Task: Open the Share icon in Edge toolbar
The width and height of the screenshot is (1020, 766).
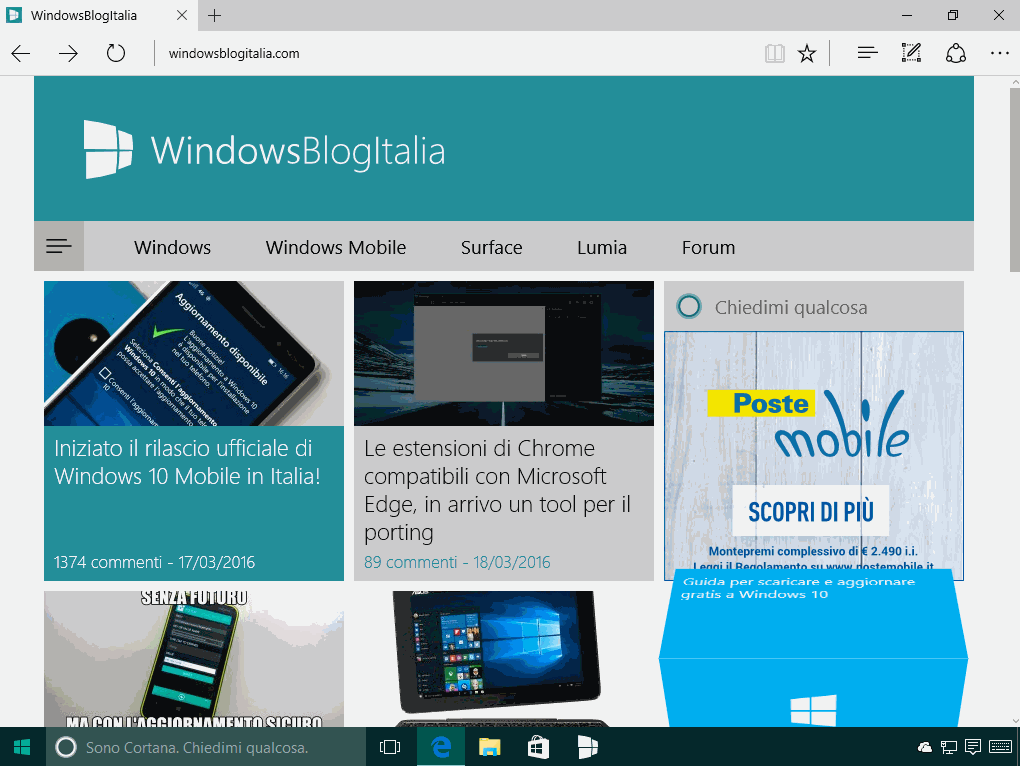Action: pyautogui.click(x=956, y=53)
